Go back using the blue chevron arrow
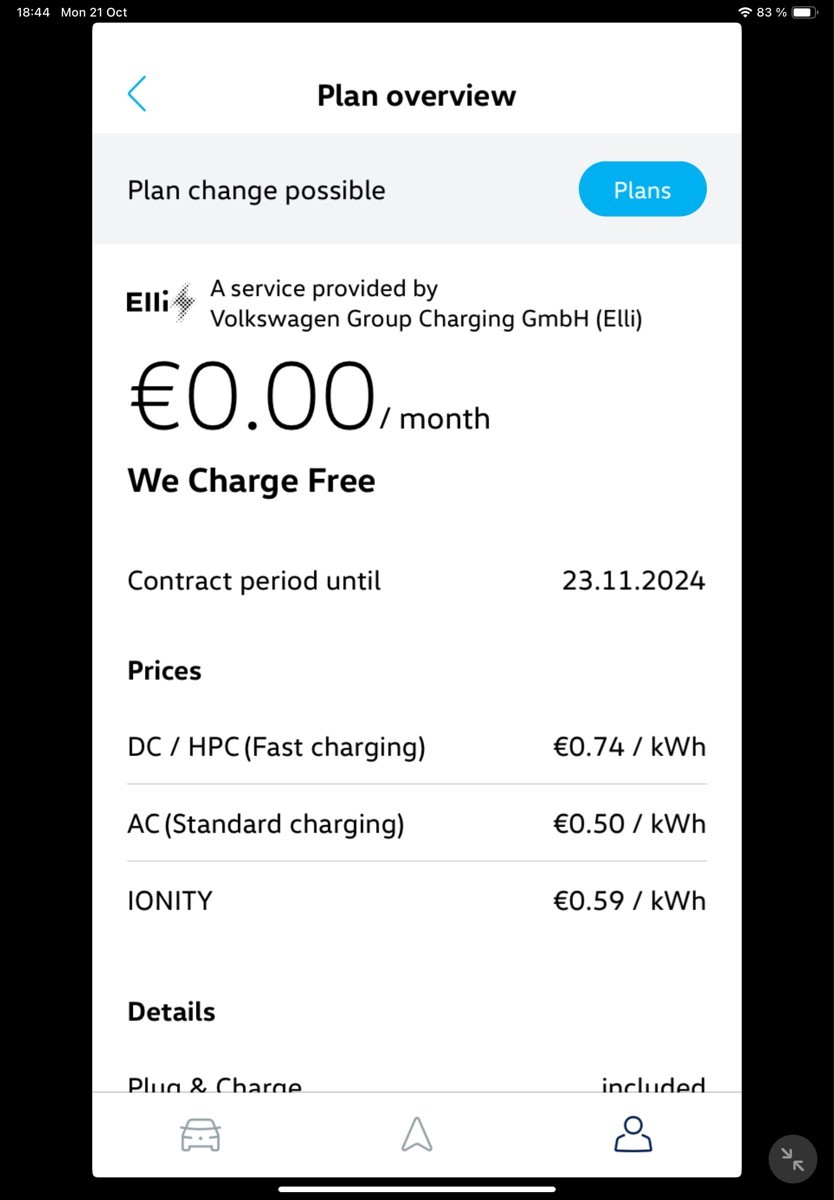The height and width of the screenshot is (1200, 834). (138, 93)
